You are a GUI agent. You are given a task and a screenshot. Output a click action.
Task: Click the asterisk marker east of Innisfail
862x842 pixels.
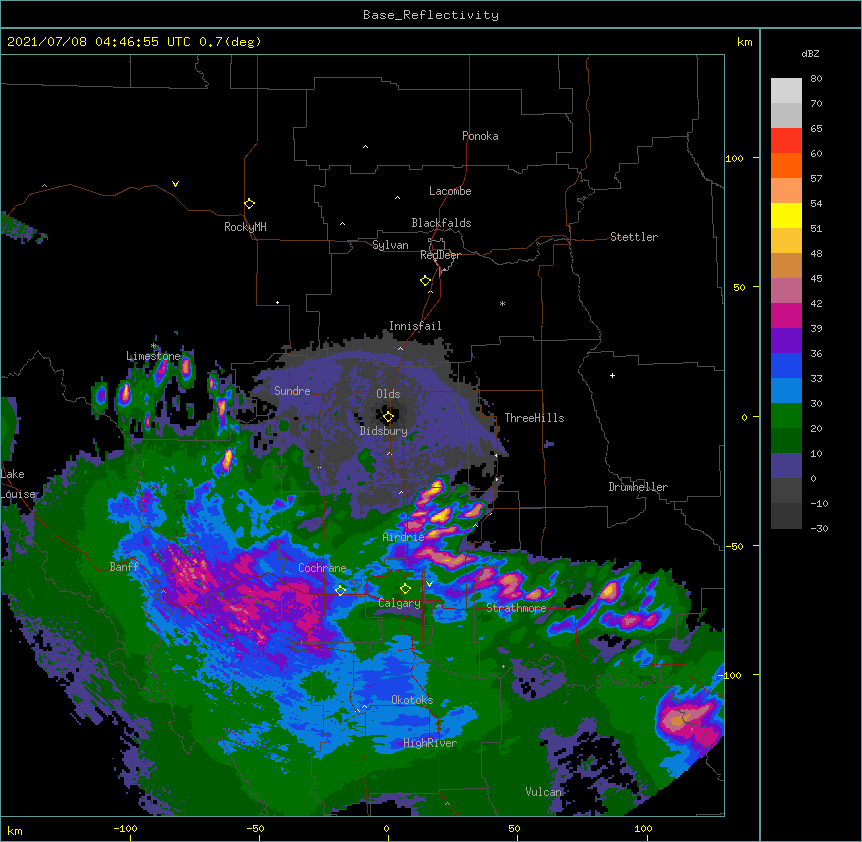[x=502, y=303]
